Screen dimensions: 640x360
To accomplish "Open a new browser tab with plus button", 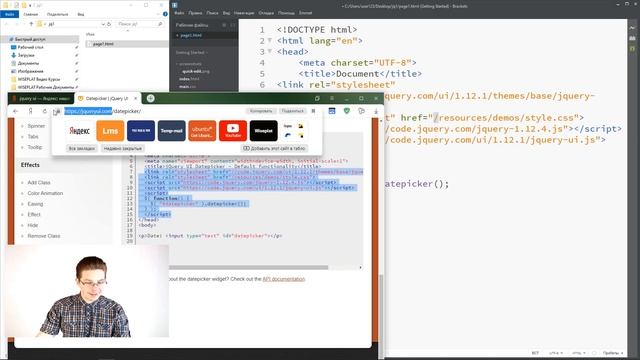I will [x=151, y=98].
